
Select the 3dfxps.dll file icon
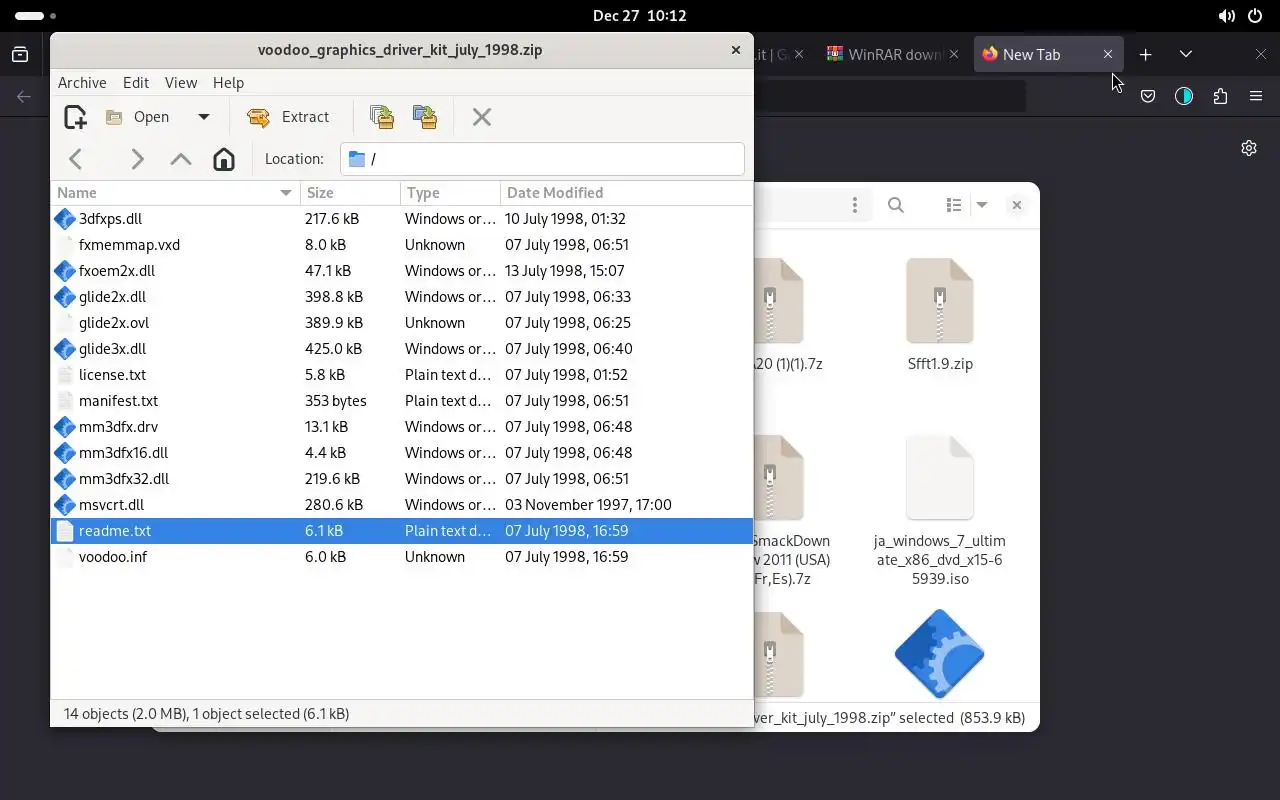pyautogui.click(x=65, y=219)
